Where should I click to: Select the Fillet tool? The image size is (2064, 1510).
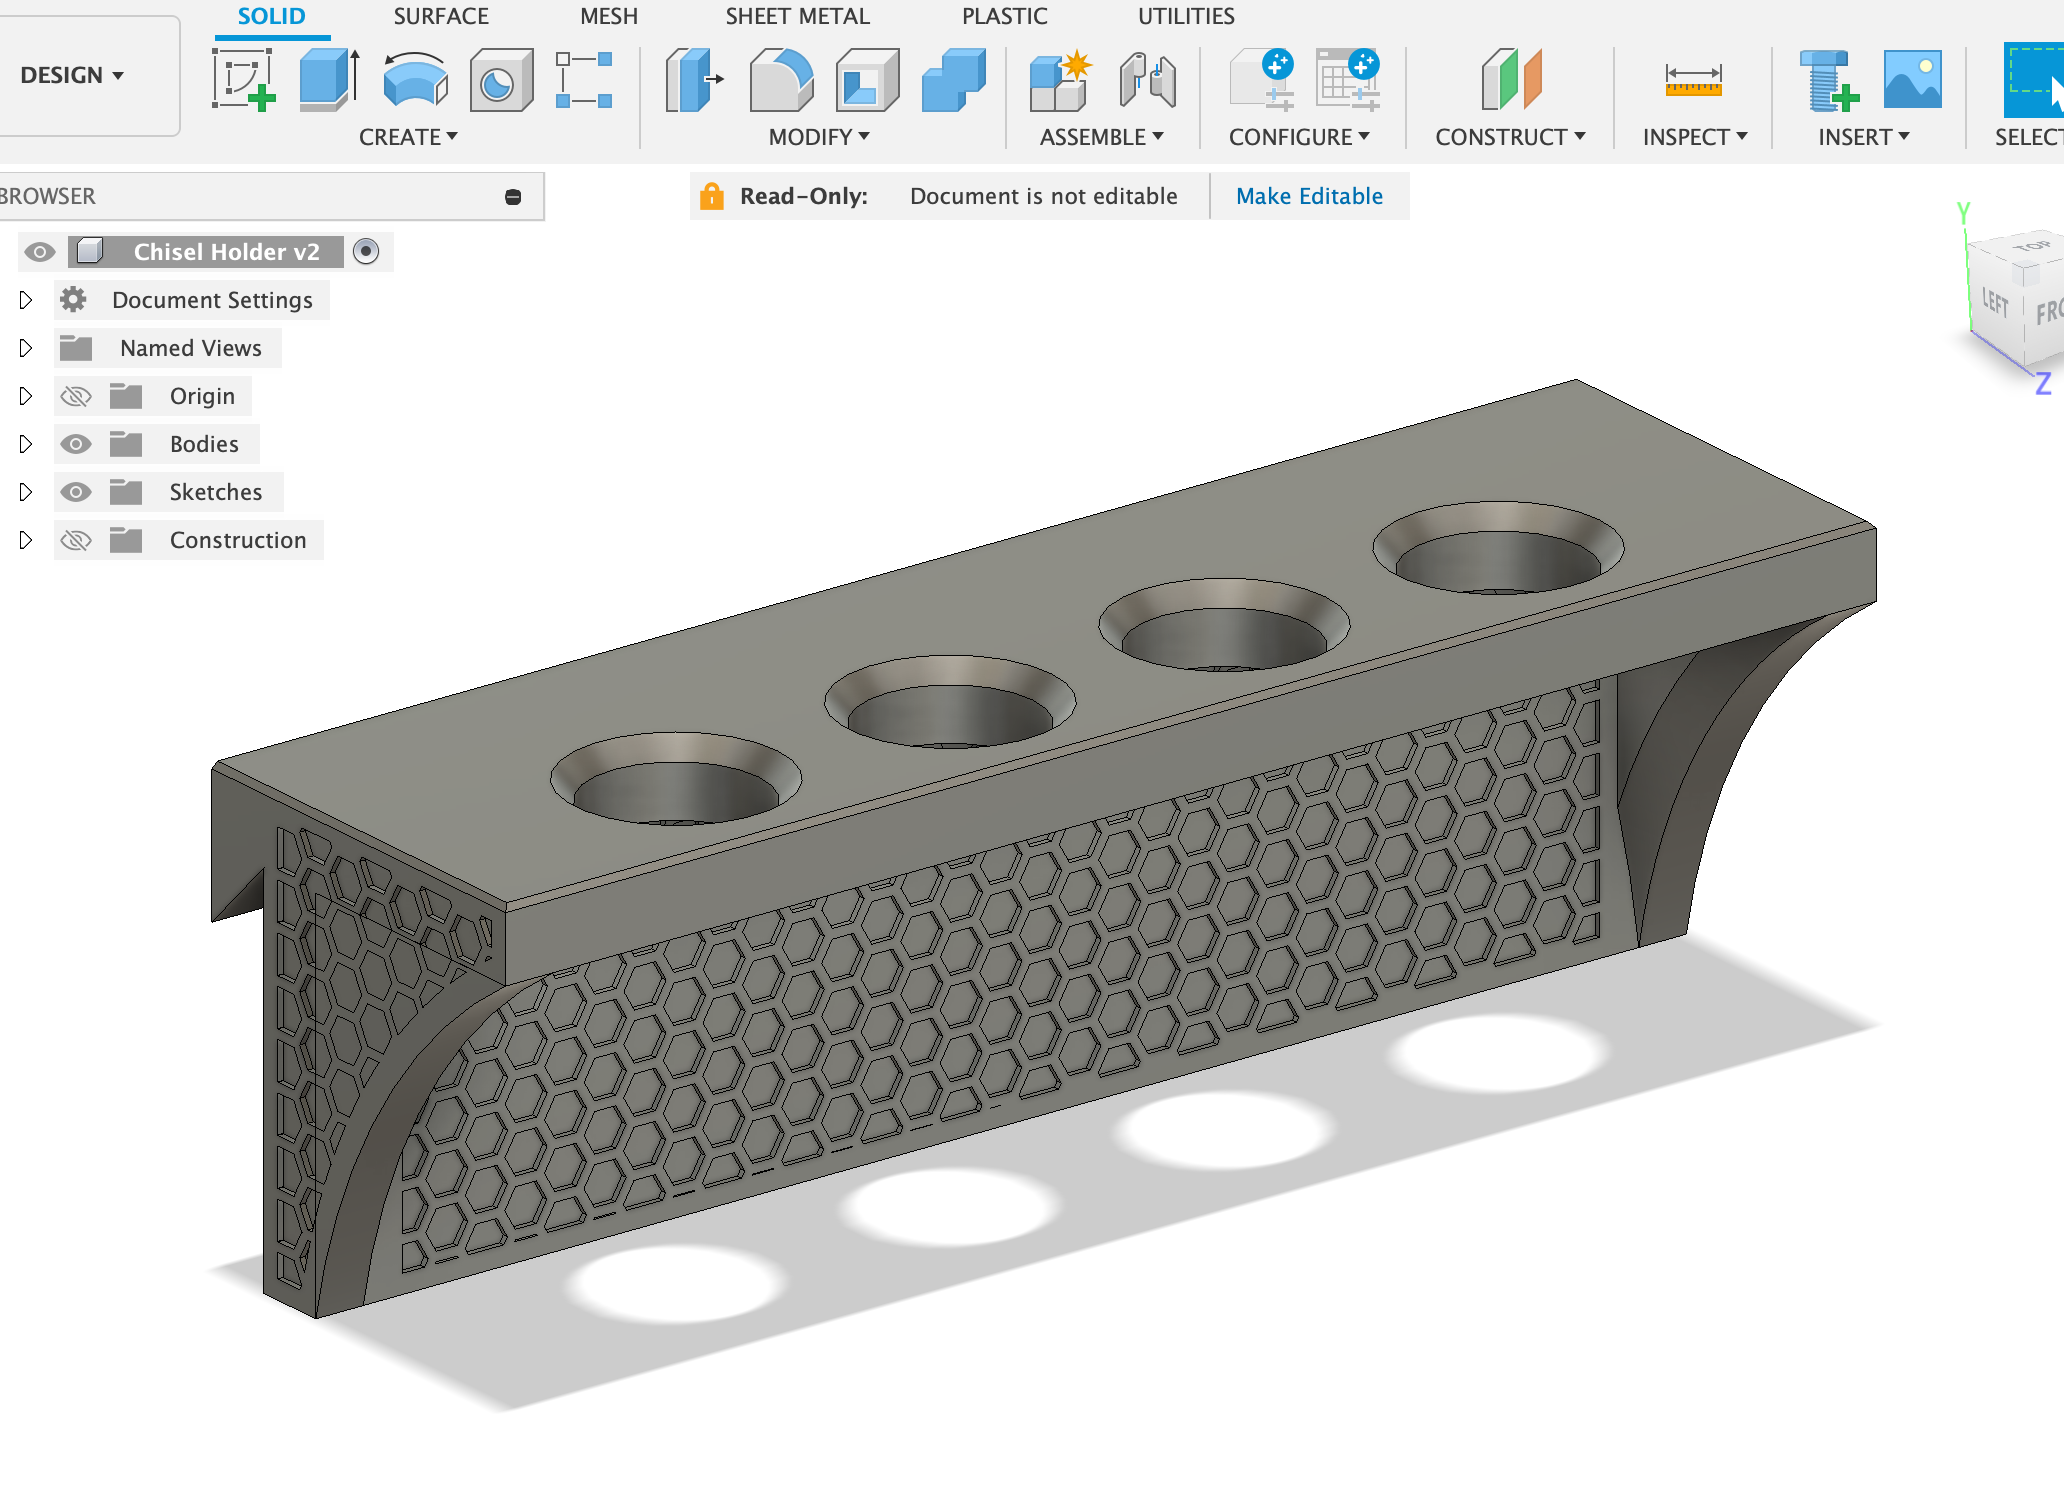[781, 79]
